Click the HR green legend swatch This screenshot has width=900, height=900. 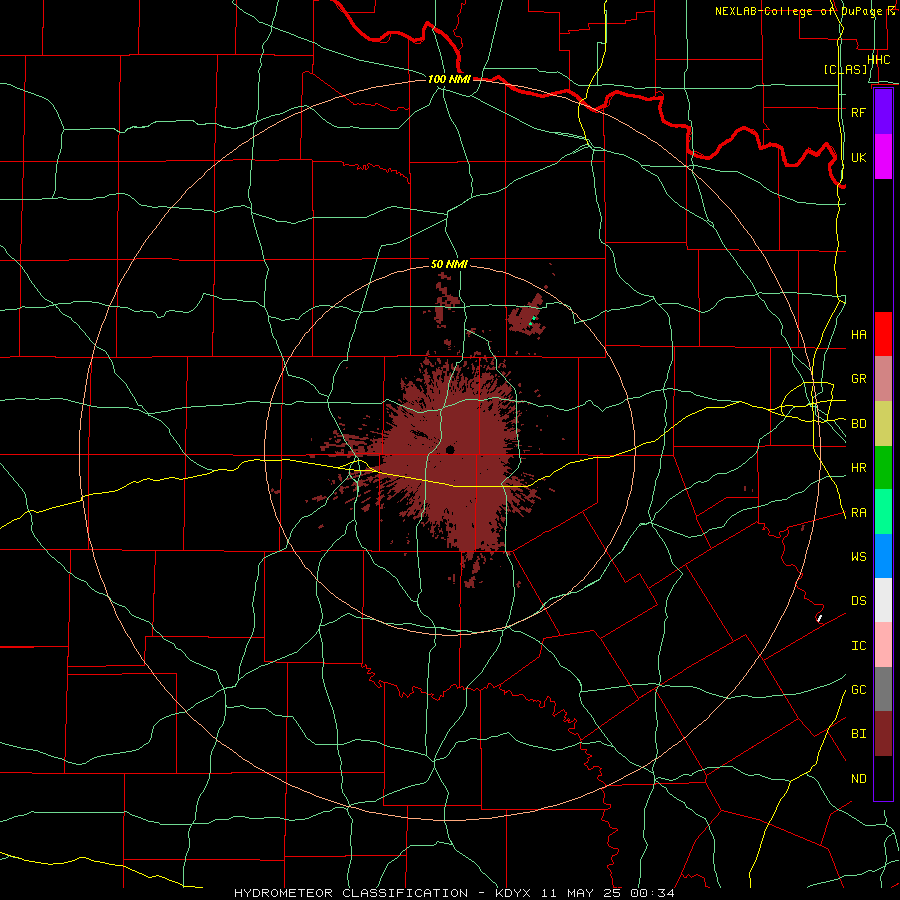tap(883, 467)
